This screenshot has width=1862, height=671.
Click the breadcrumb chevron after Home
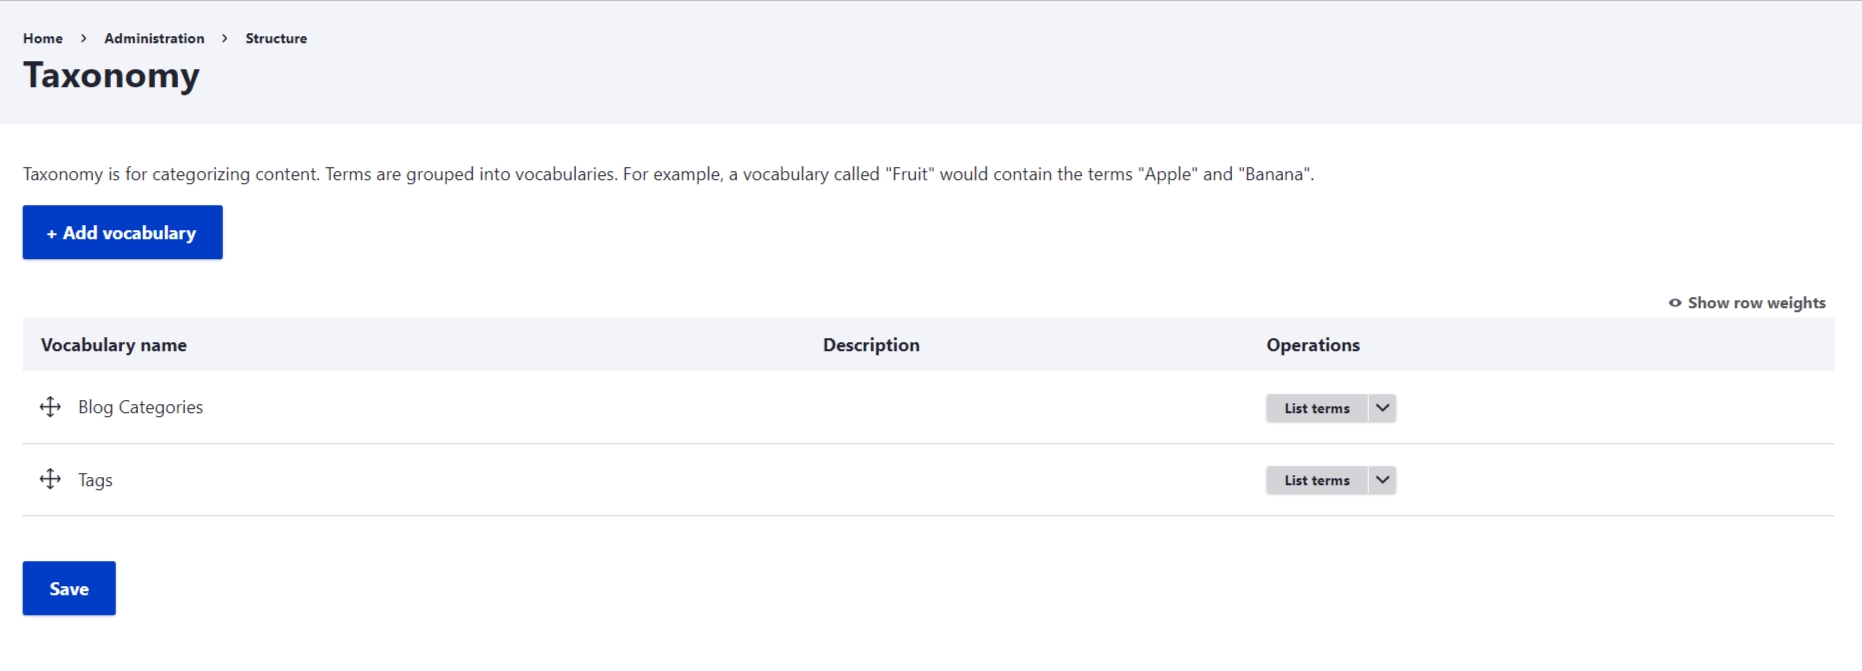click(84, 39)
